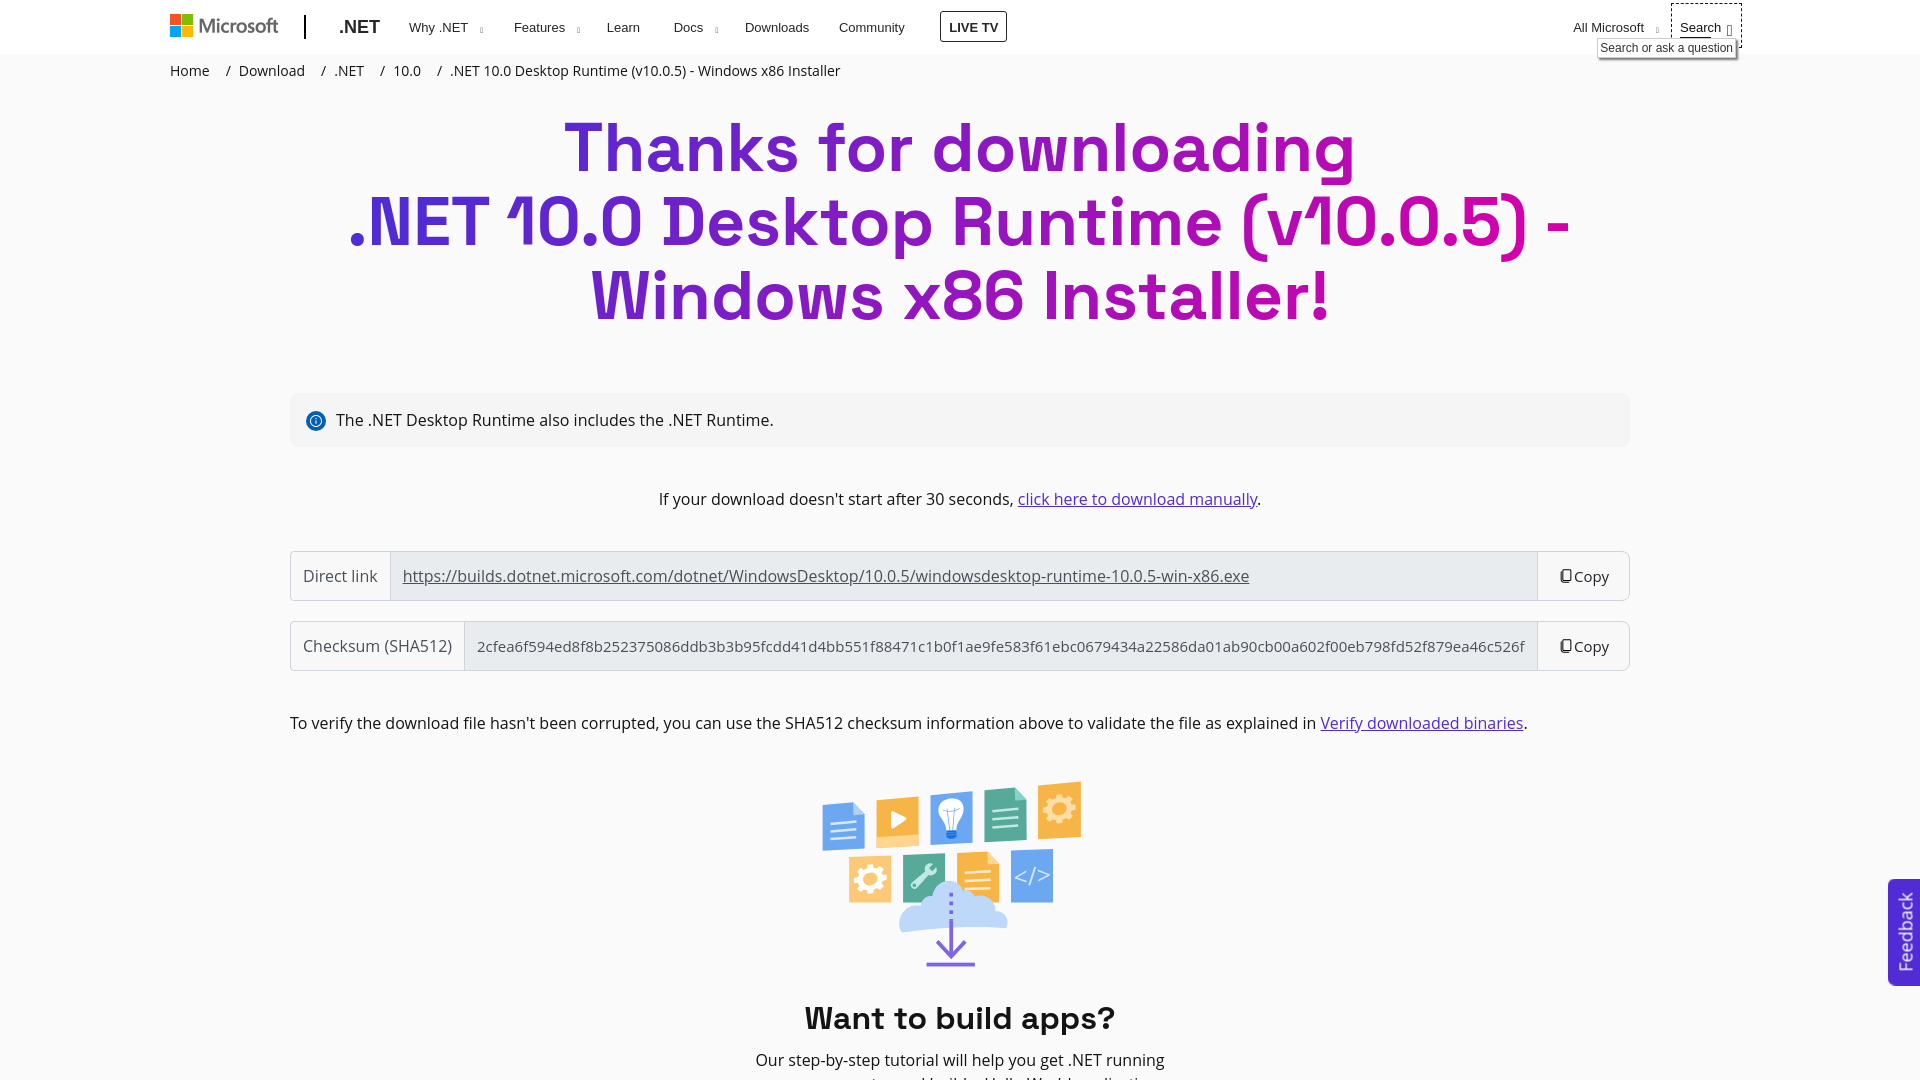Copy the Direct link URL
This screenshot has height=1080, width=1920.
pyautogui.click(x=1583, y=576)
